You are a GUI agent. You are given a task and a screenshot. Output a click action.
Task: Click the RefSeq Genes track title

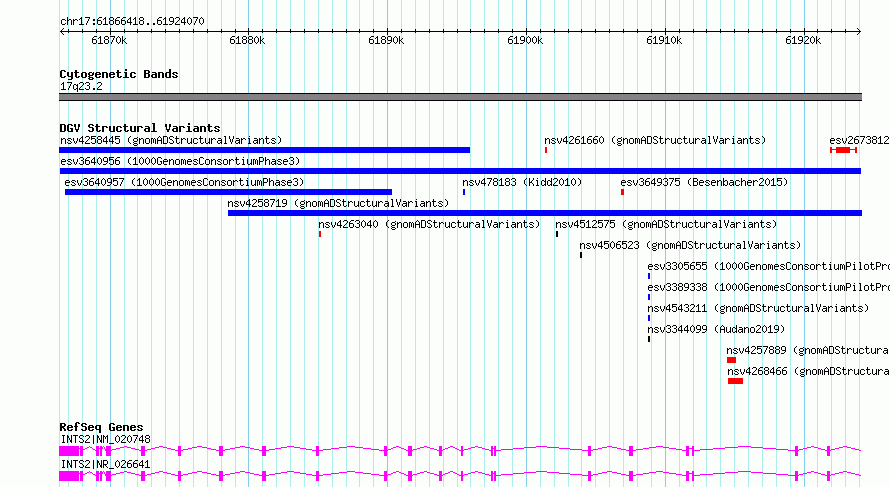pos(101,427)
